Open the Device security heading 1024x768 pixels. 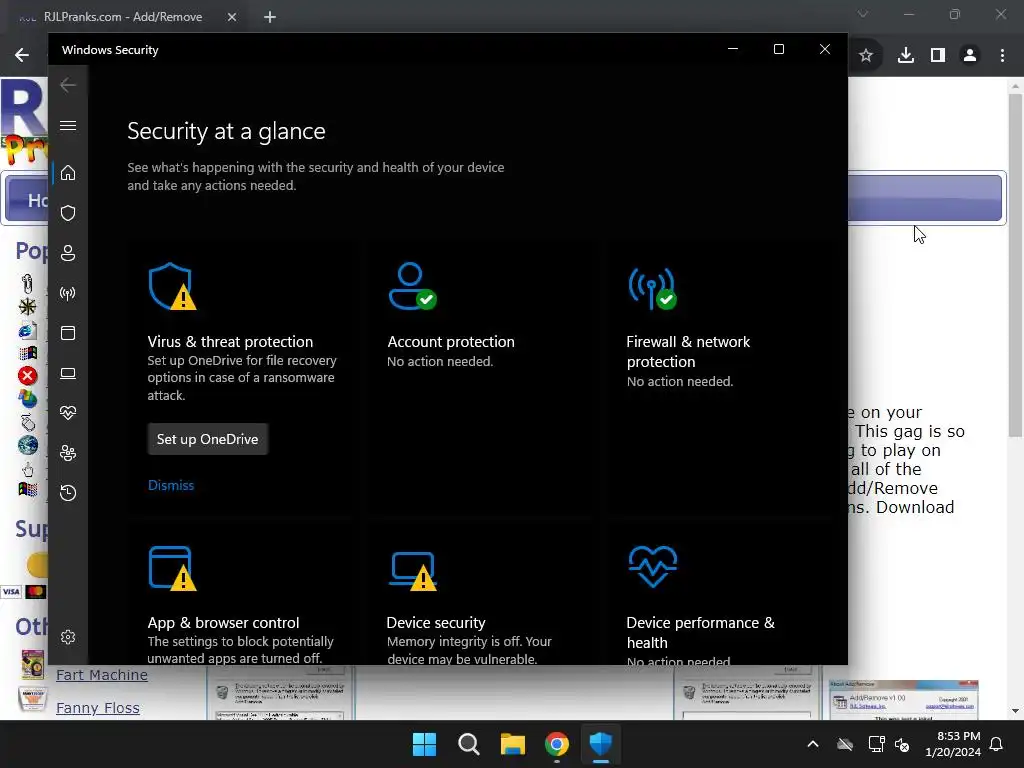[436, 622]
